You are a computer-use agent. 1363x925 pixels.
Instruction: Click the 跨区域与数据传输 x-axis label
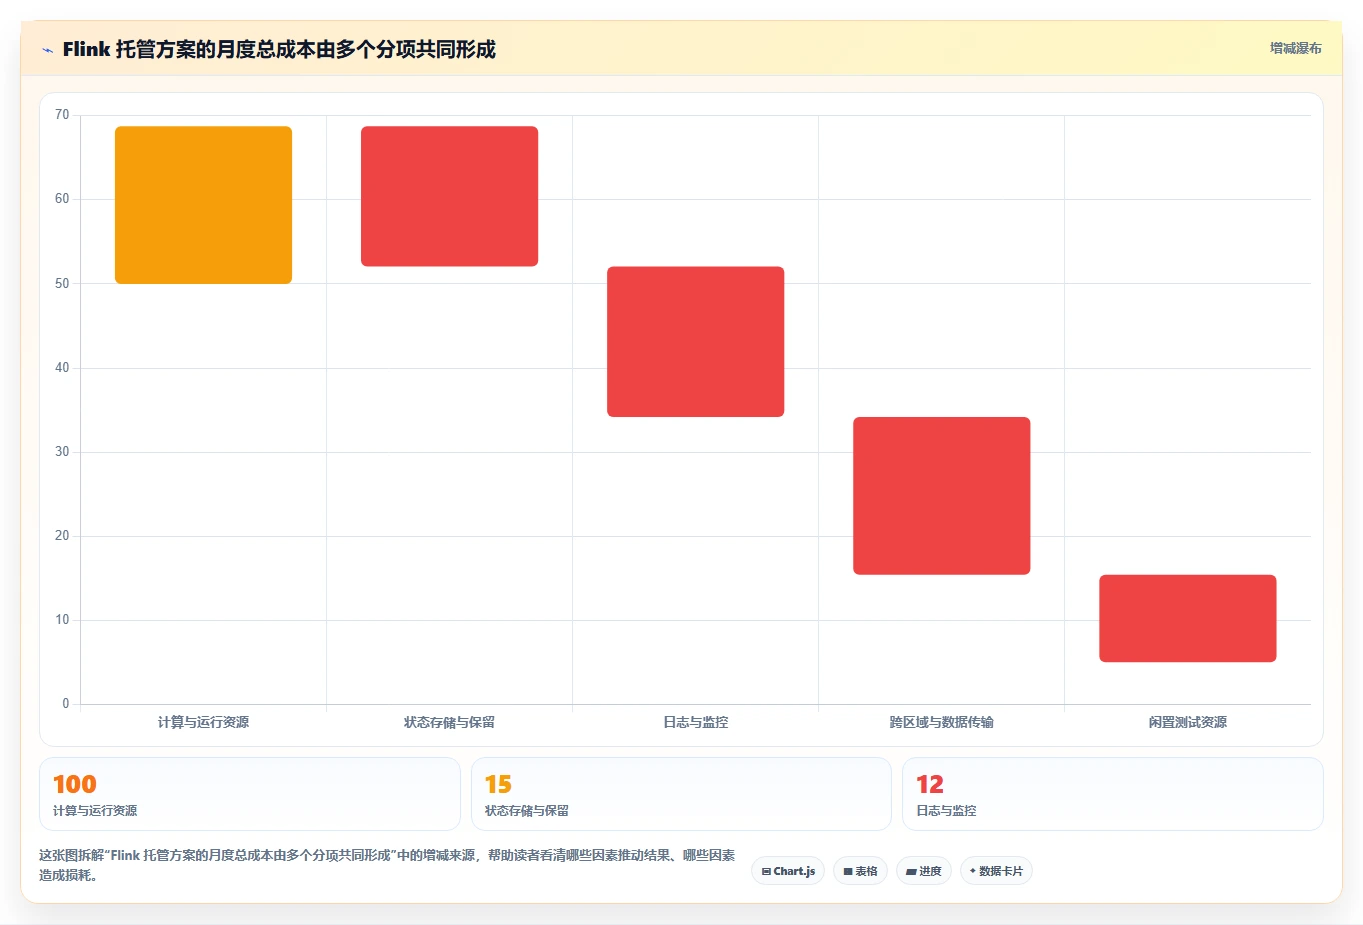pos(941,722)
